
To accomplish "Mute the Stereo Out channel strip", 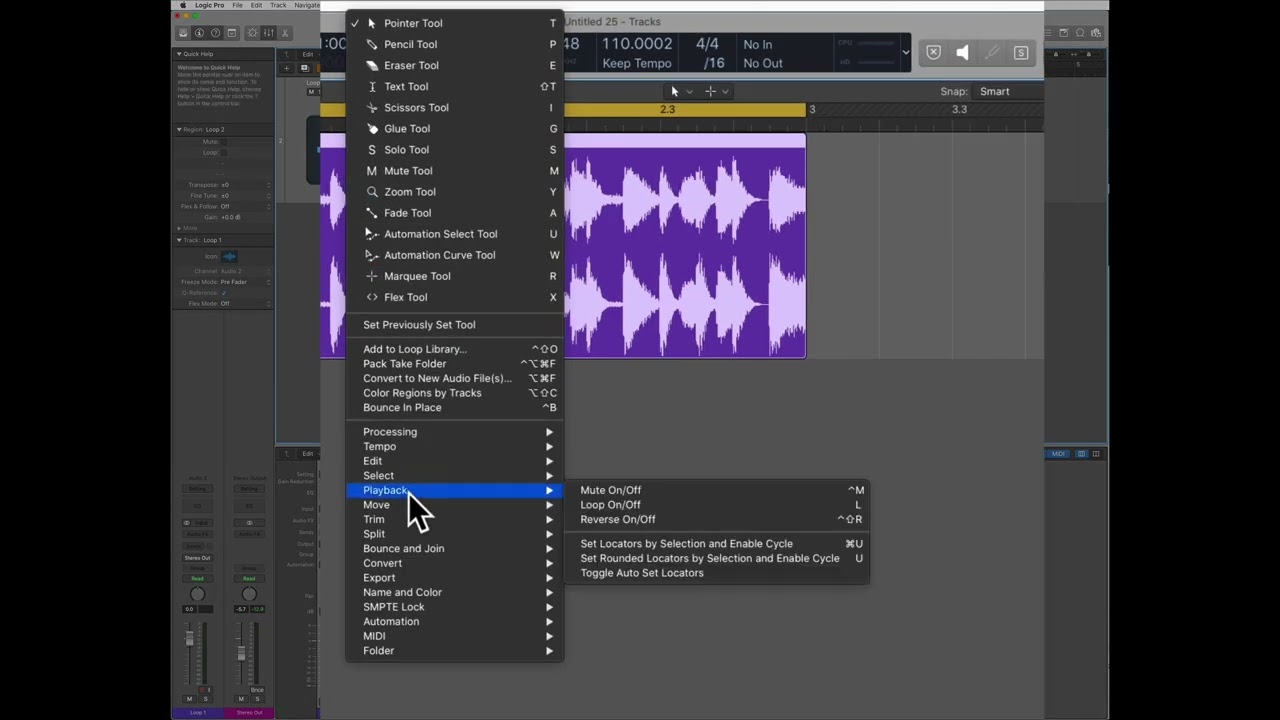I will coord(241,699).
